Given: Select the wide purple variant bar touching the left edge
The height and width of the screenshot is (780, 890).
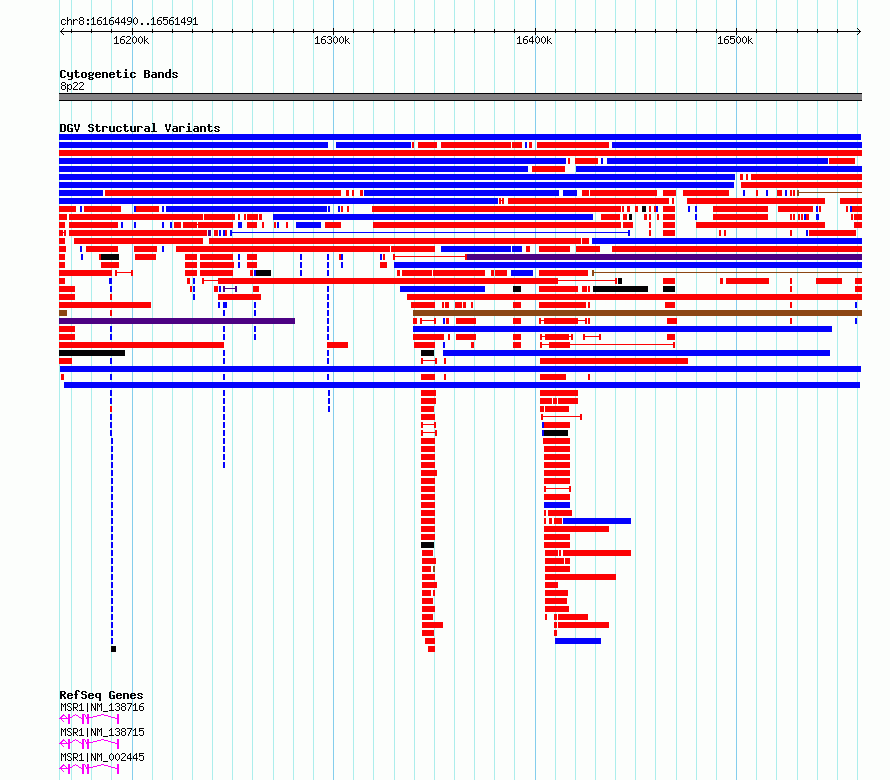Looking at the screenshot, I should point(177,321).
